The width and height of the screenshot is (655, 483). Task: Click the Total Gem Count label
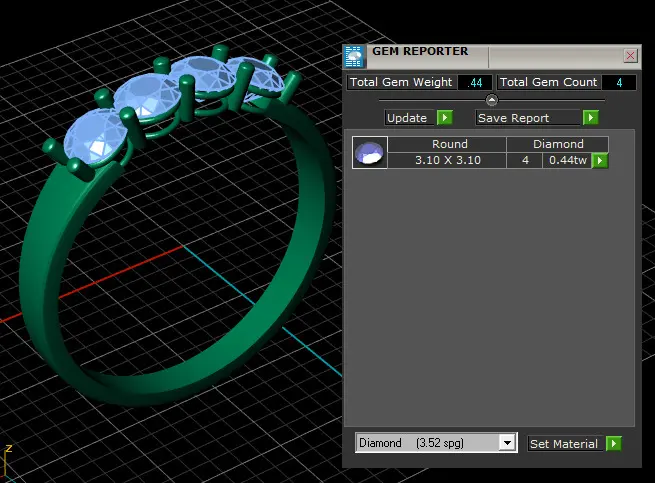point(548,82)
